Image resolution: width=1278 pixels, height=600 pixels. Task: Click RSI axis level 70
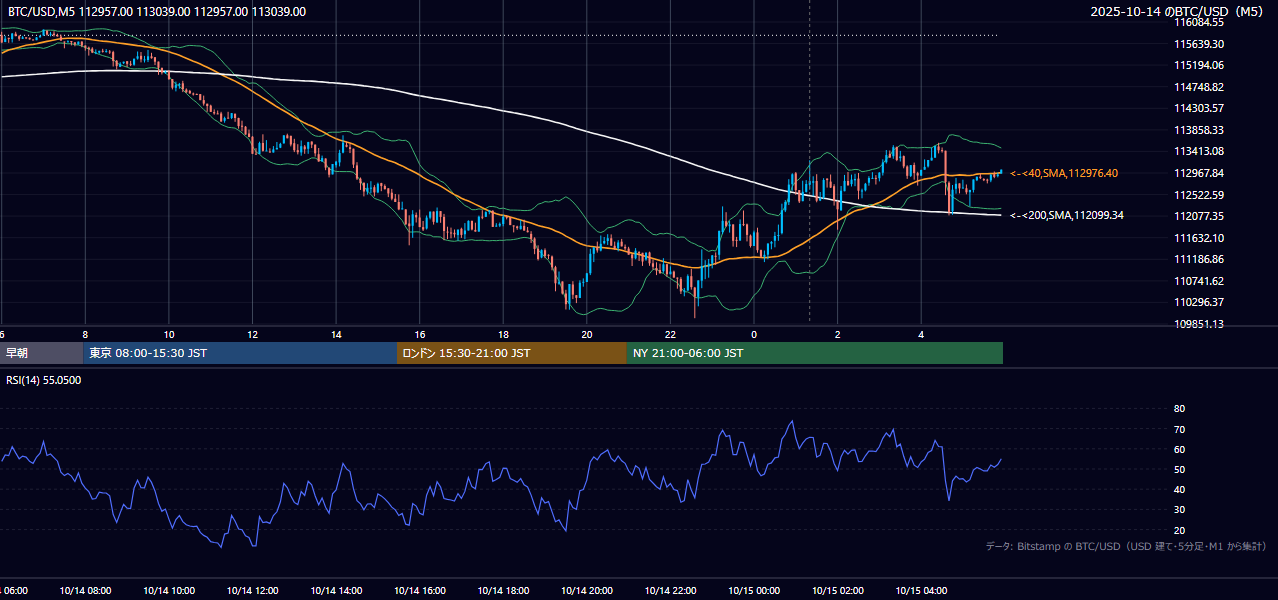pyautogui.click(x=1179, y=429)
